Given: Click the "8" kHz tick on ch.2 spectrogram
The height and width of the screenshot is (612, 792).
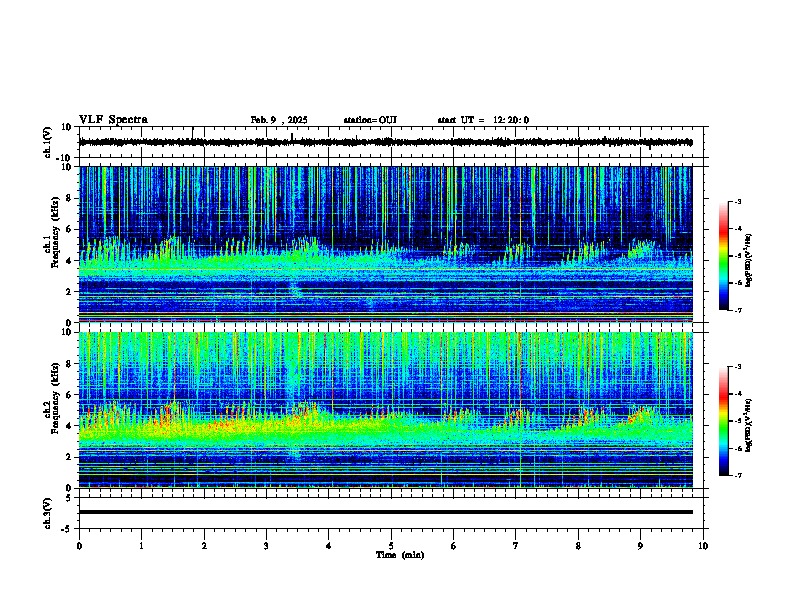Looking at the screenshot, I should tap(69, 364).
